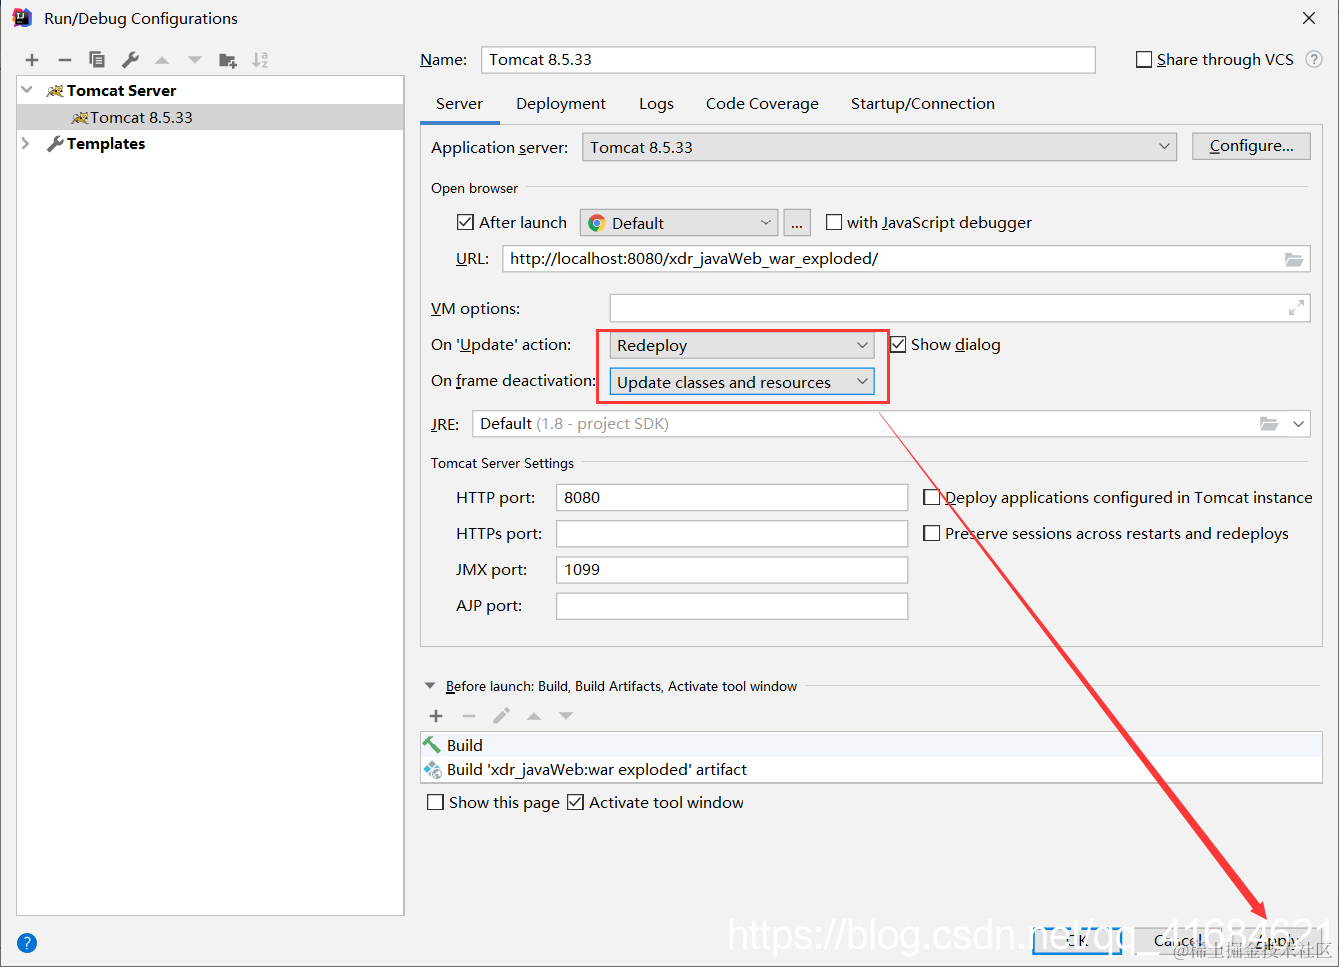Create a new configuration folder
Screen dimensions: 1339x967
pyautogui.click(x=228, y=60)
